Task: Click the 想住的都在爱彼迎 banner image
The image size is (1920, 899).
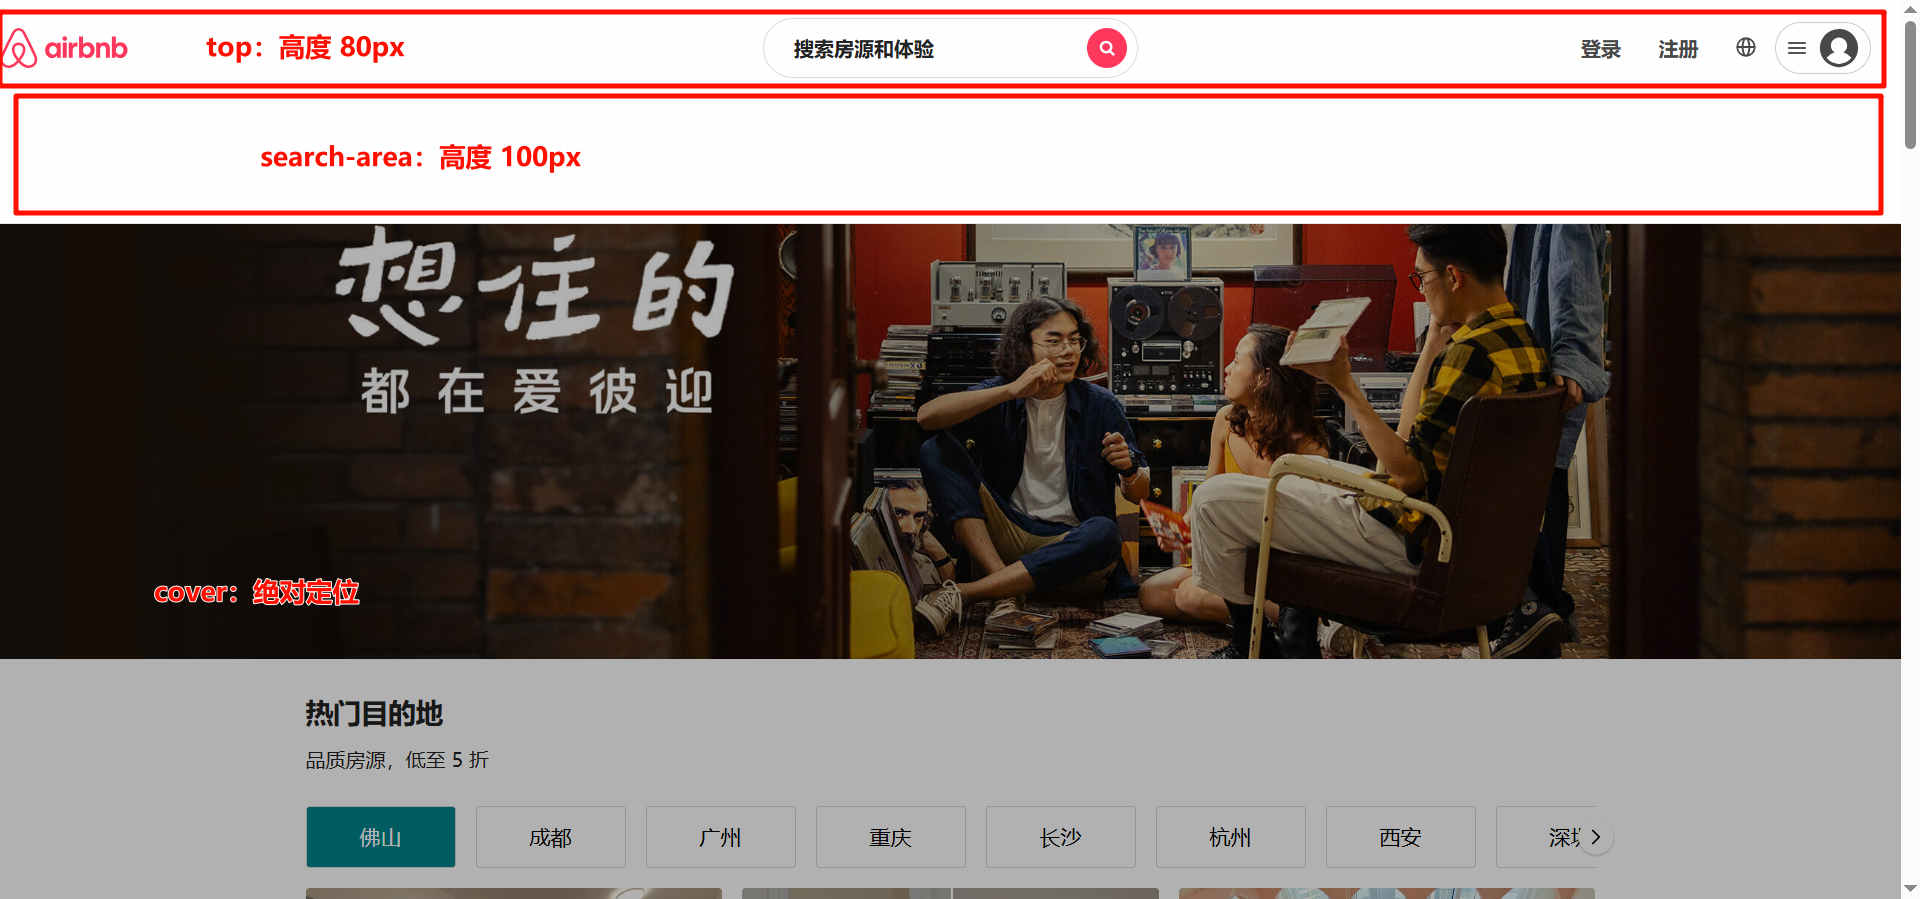Action: pyautogui.click(x=950, y=440)
